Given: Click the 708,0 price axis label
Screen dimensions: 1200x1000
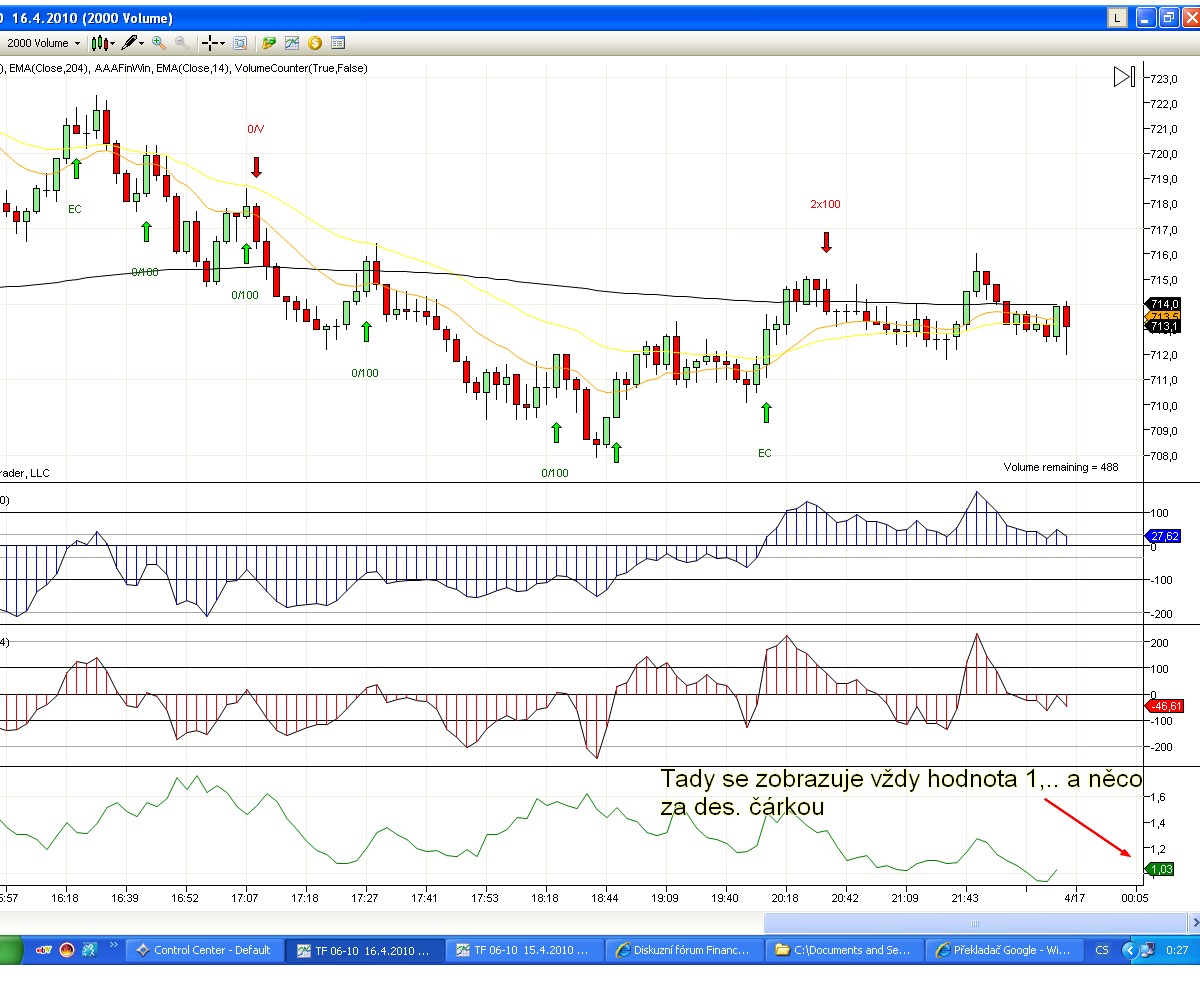Looking at the screenshot, I should click(1163, 456).
